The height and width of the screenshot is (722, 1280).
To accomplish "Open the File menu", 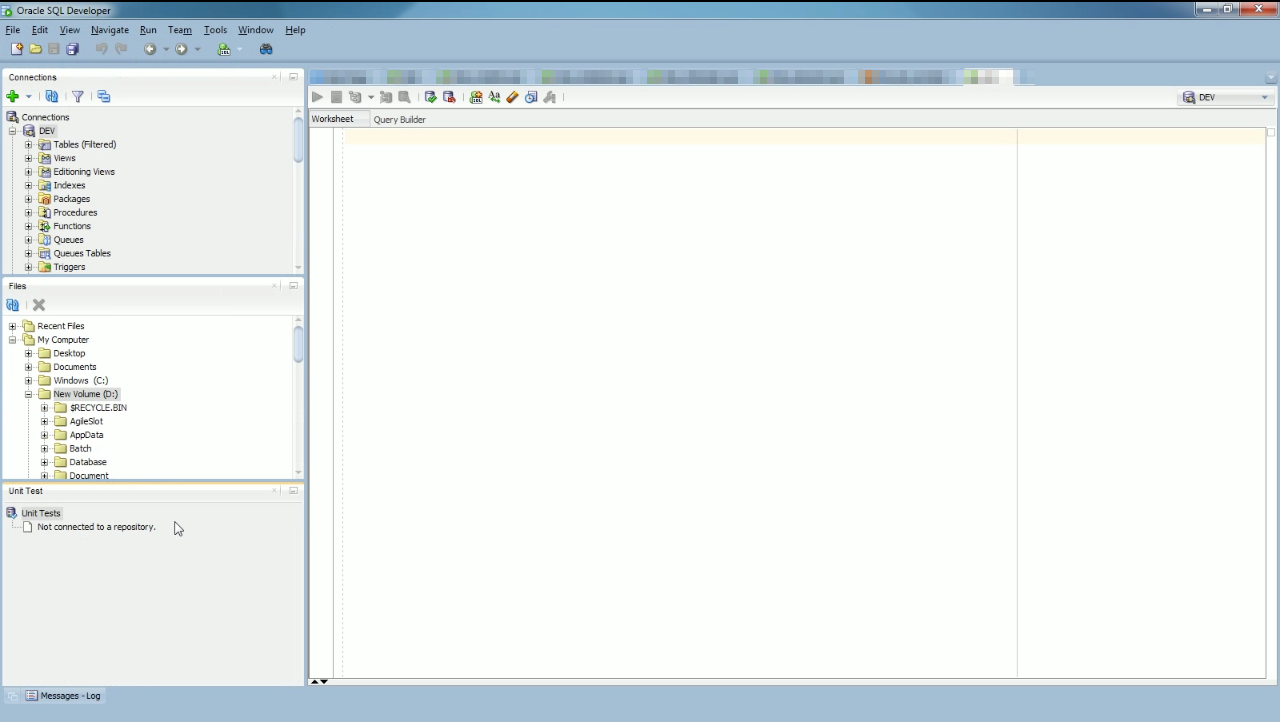I will point(13,30).
